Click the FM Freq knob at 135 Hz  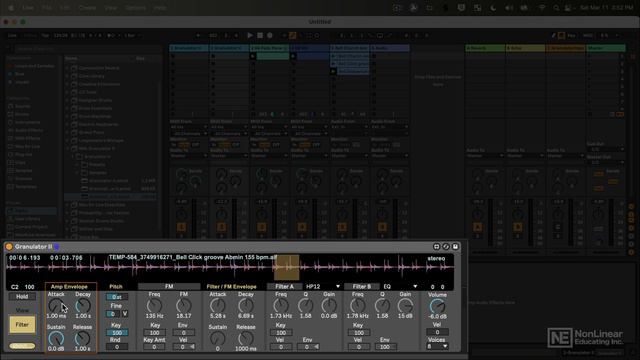click(x=154, y=305)
